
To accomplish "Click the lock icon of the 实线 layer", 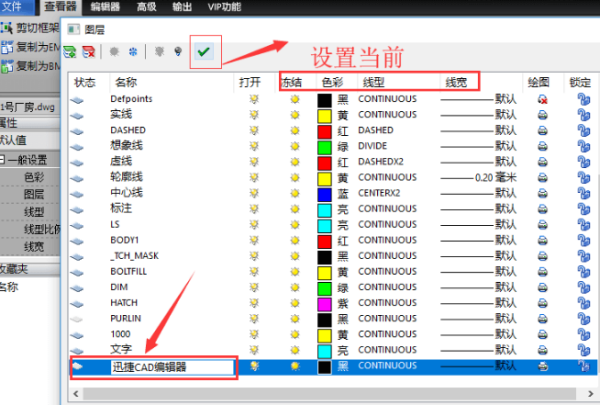I will tap(584, 115).
